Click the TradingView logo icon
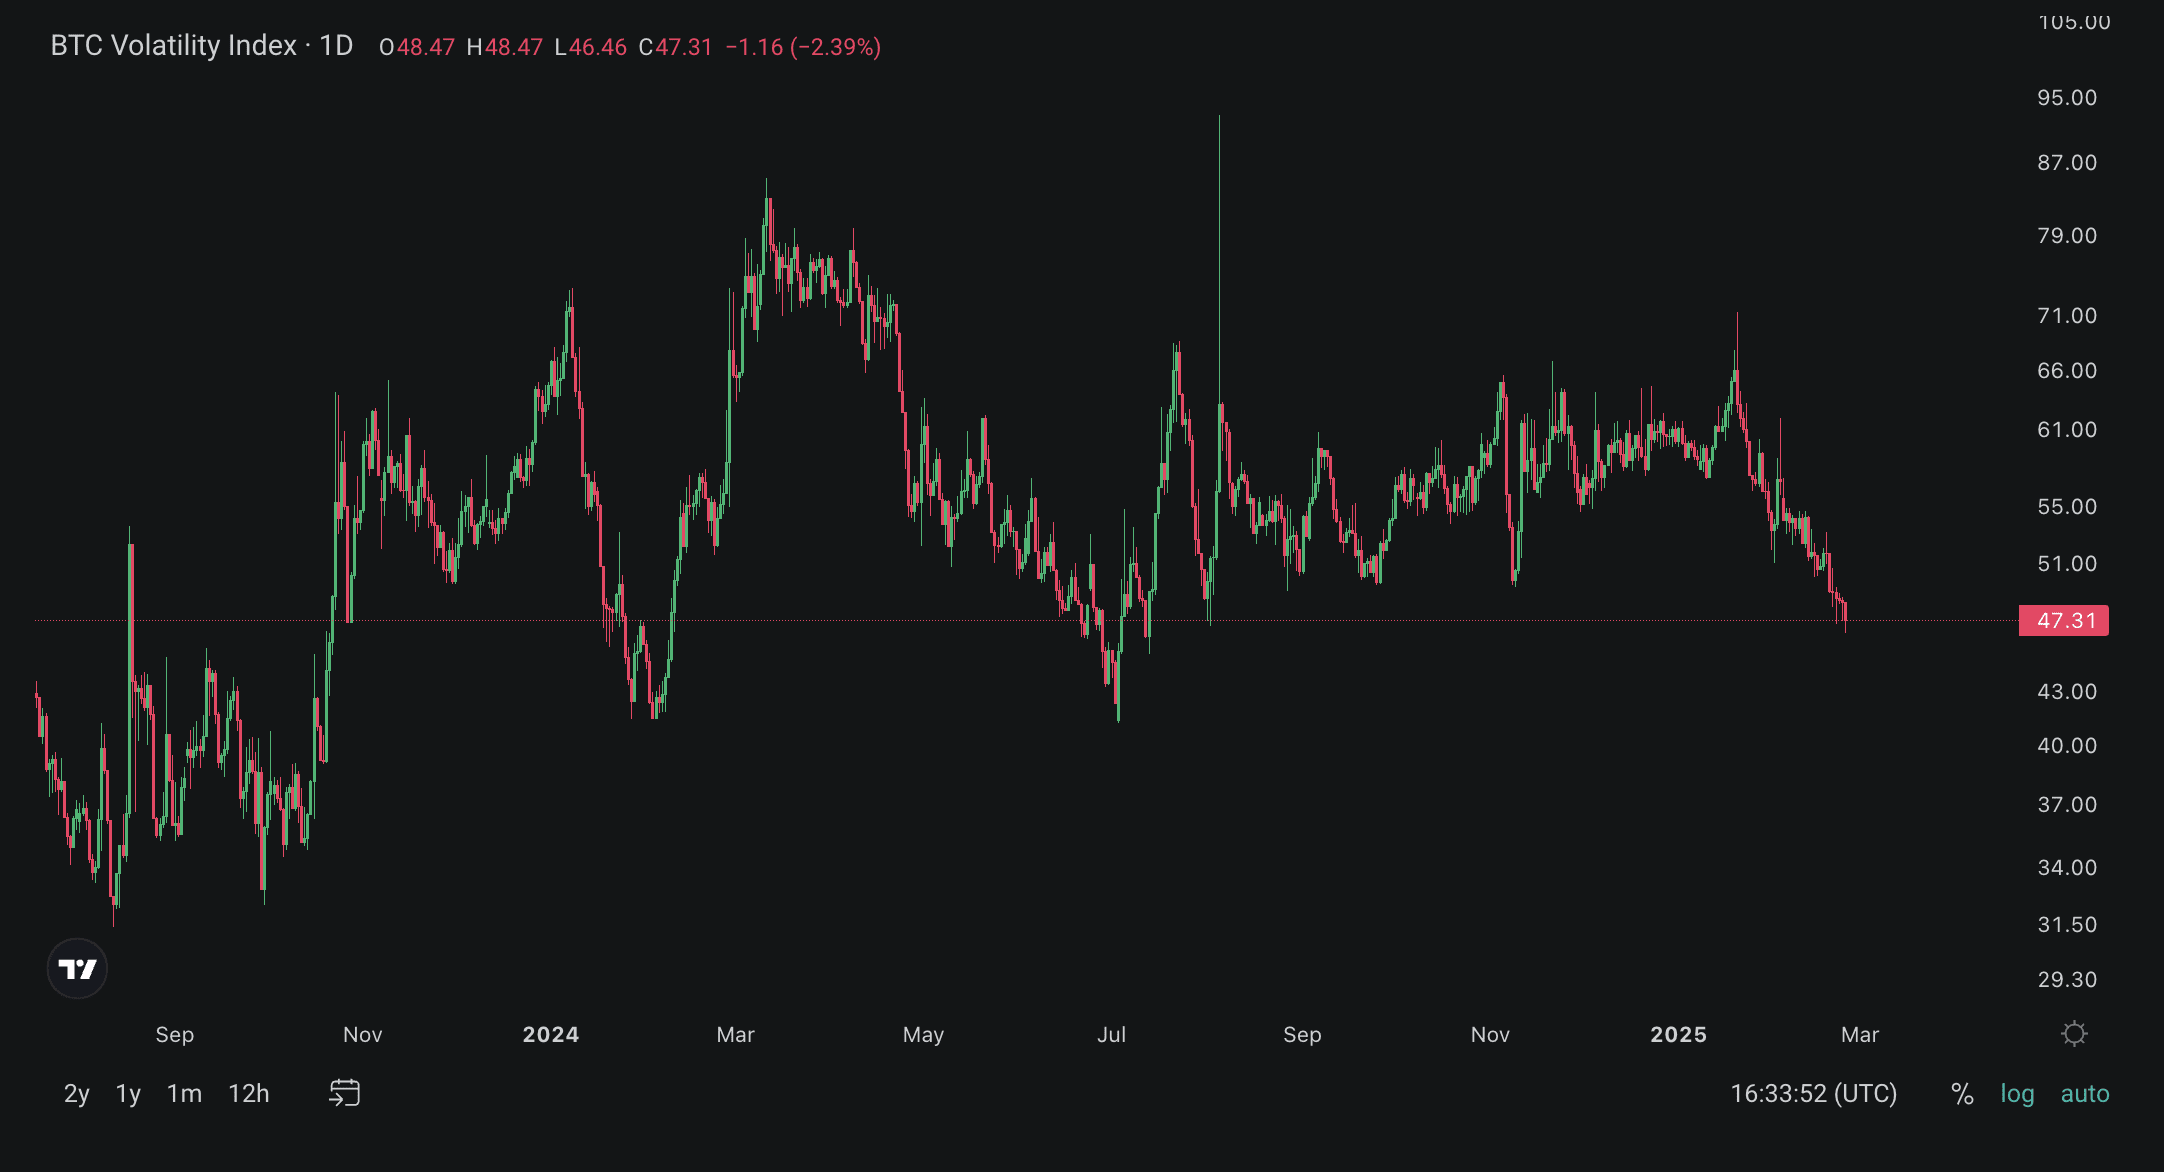Screen dimensions: 2164x1172 (x=77, y=968)
